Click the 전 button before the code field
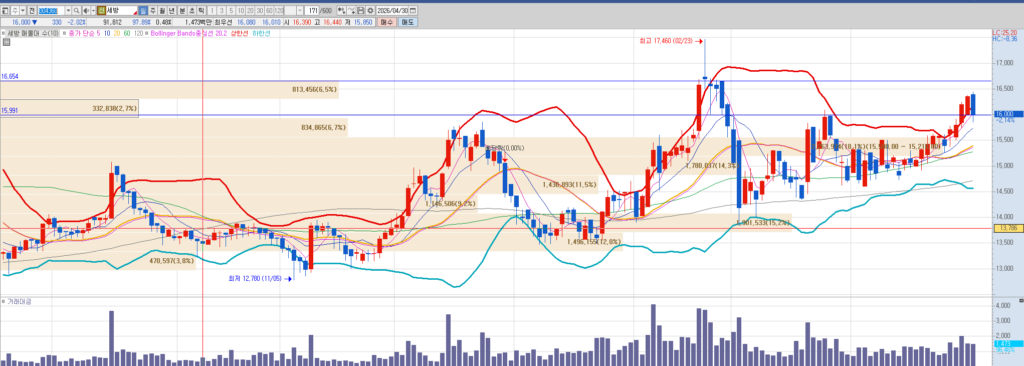The height and width of the screenshot is (366, 1024). coord(32,11)
